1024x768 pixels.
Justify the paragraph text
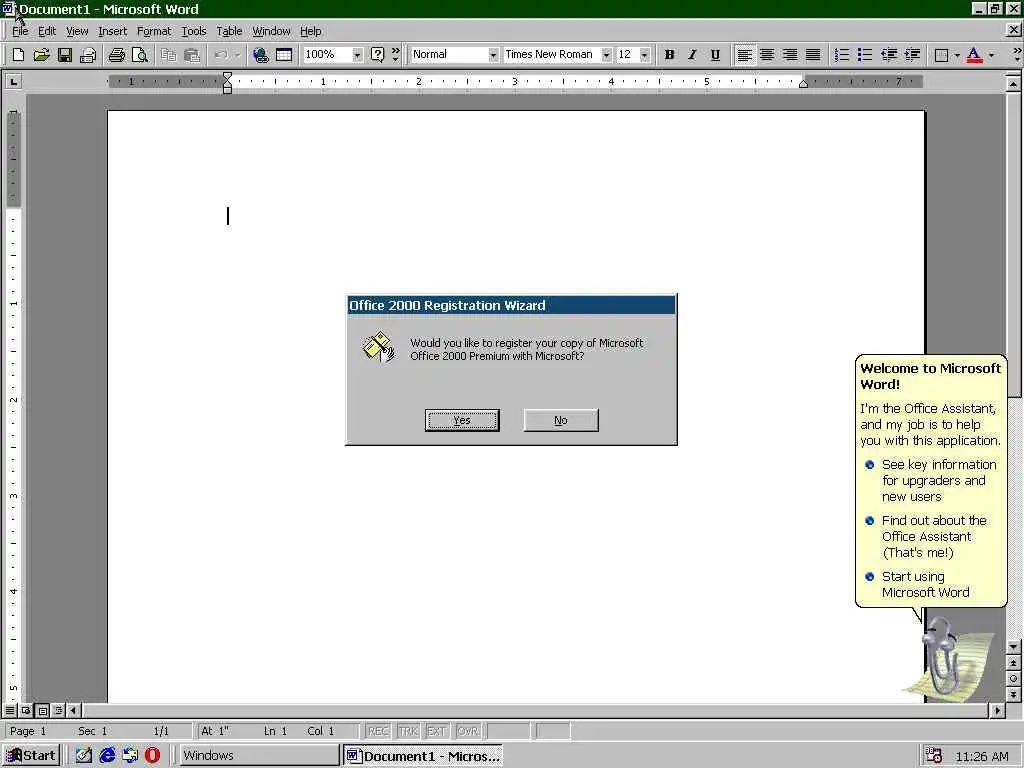(x=812, y=55)
